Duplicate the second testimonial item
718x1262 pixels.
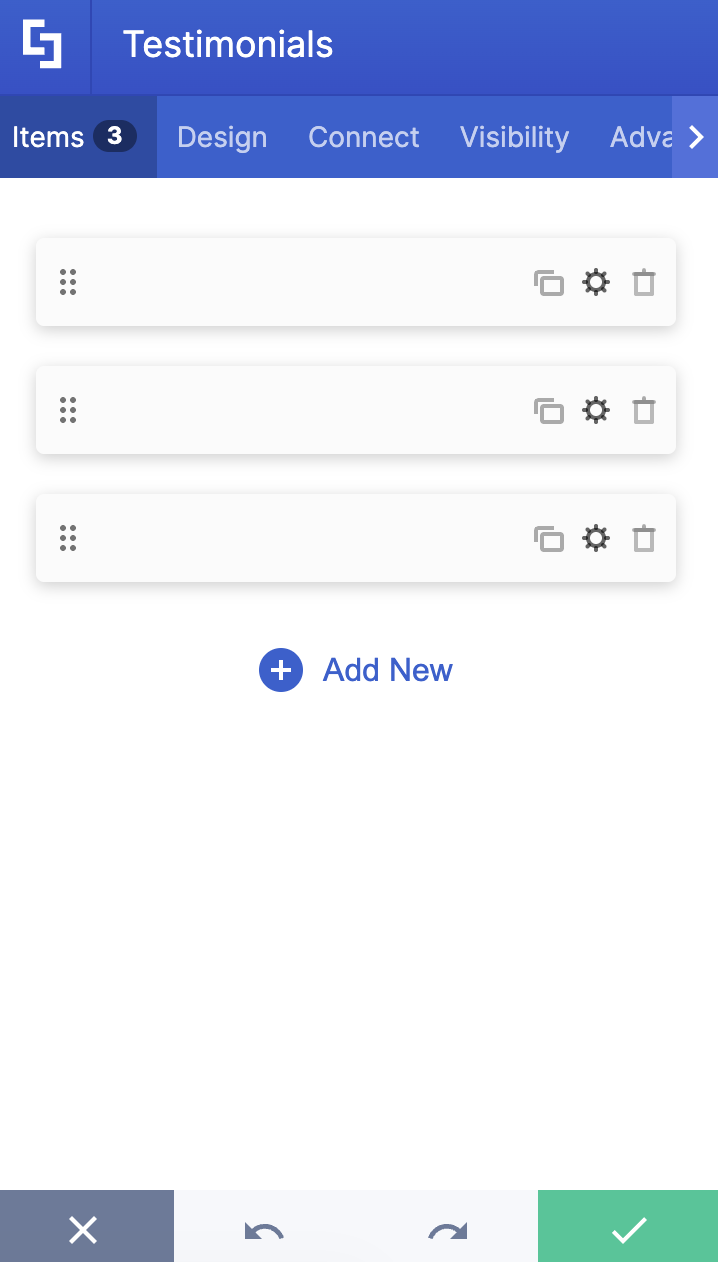(x=549, y=410)
